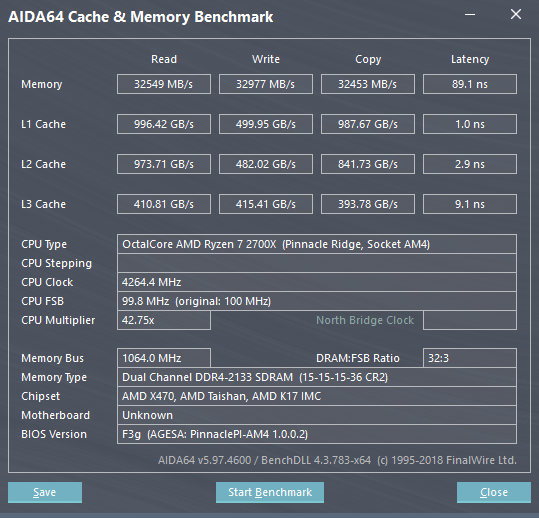Click the Latency column header

click(470, 59)
